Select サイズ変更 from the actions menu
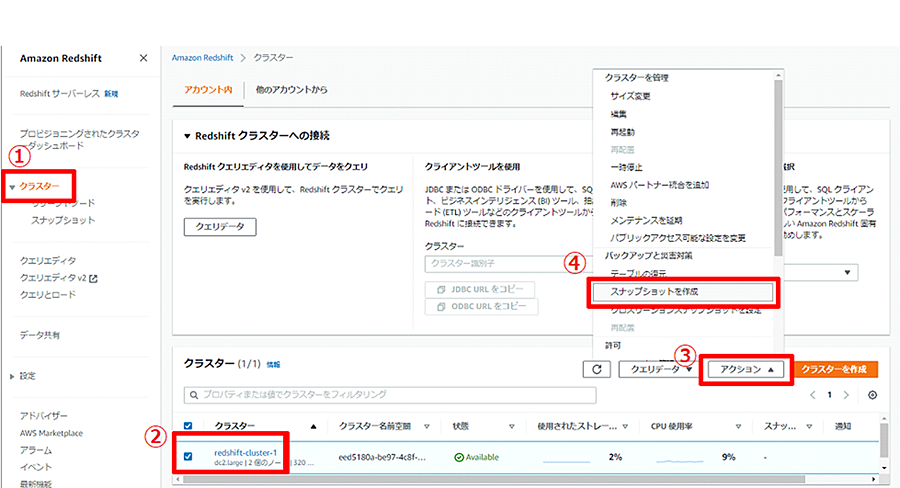 pos(630,96)
